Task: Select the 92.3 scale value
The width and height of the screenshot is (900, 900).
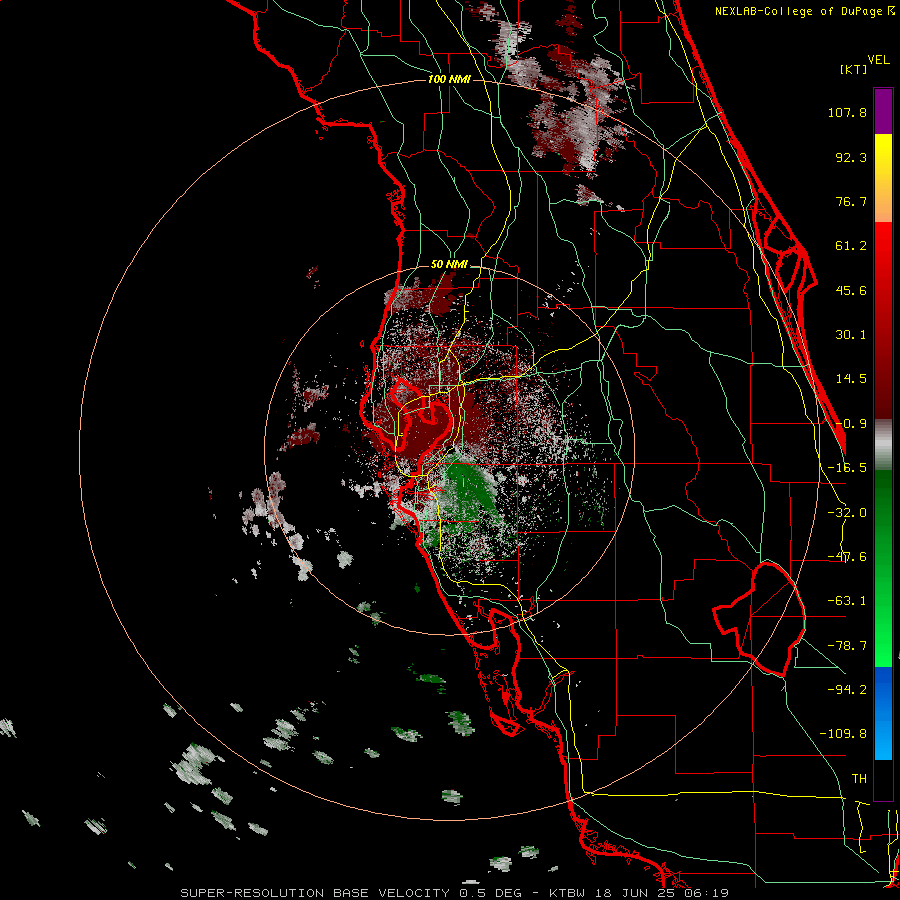Action: click(851, 157)
